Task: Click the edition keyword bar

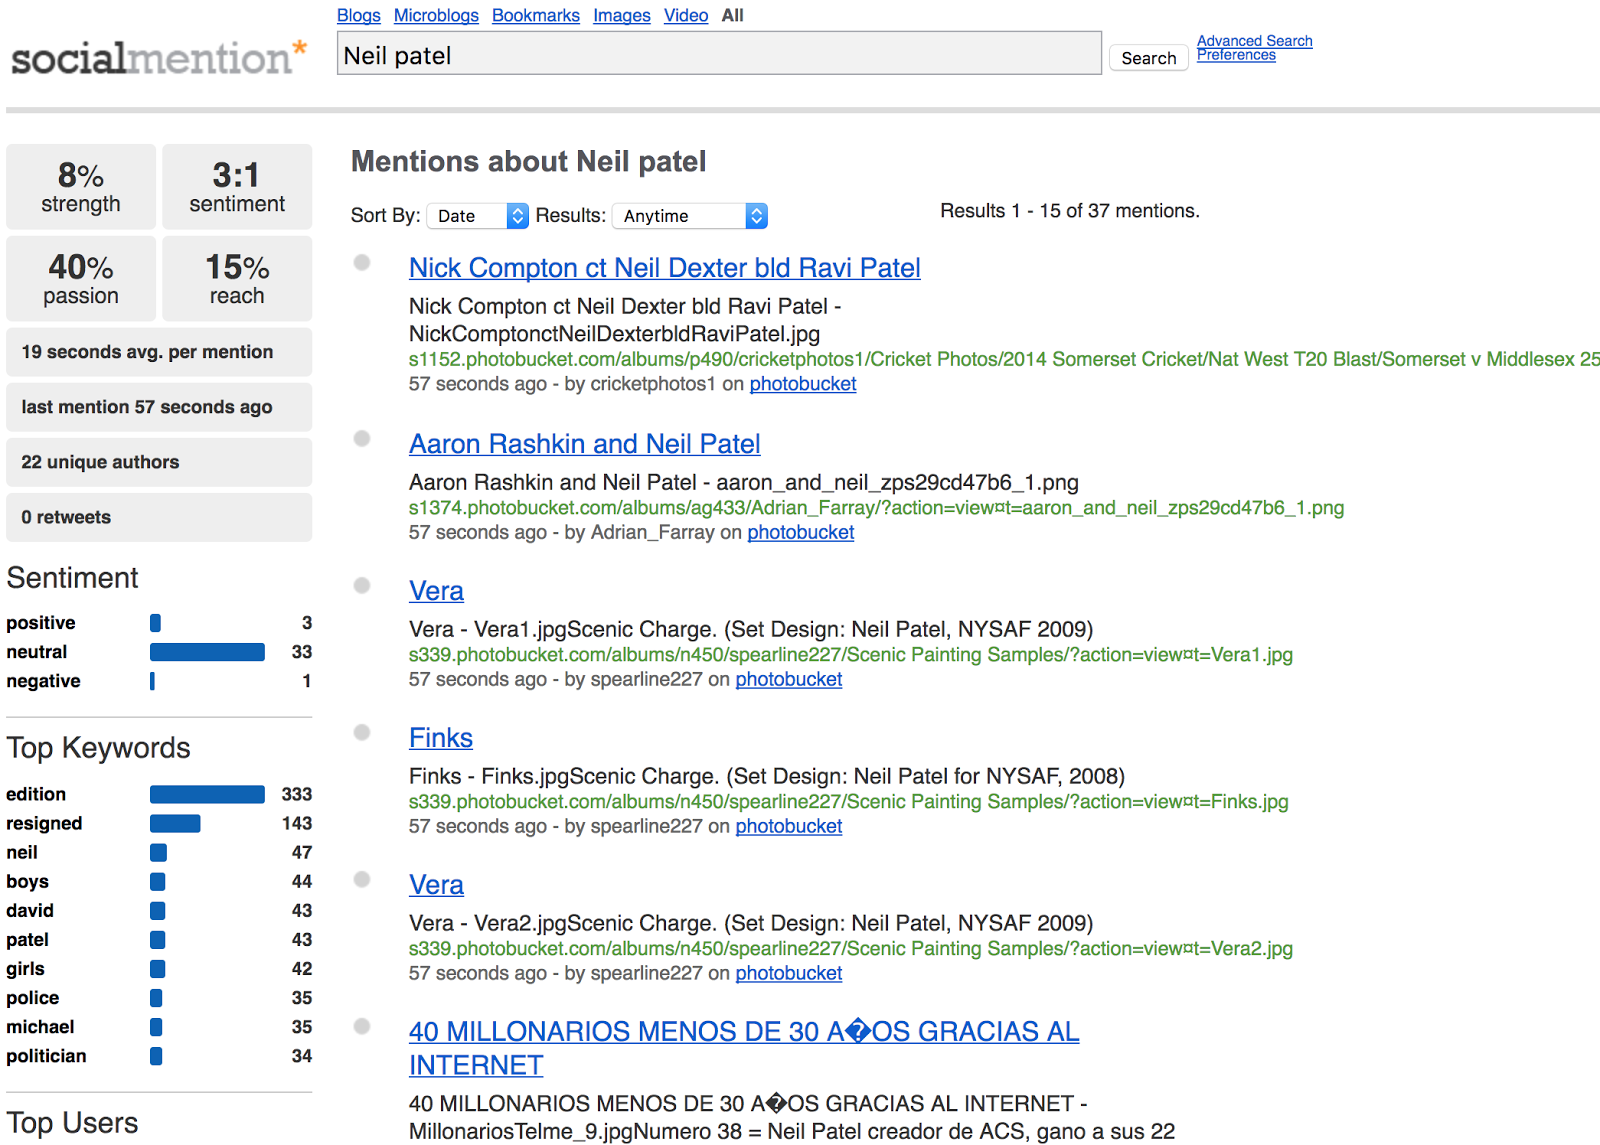Action: pyautogui.click(x=207, y=794)
